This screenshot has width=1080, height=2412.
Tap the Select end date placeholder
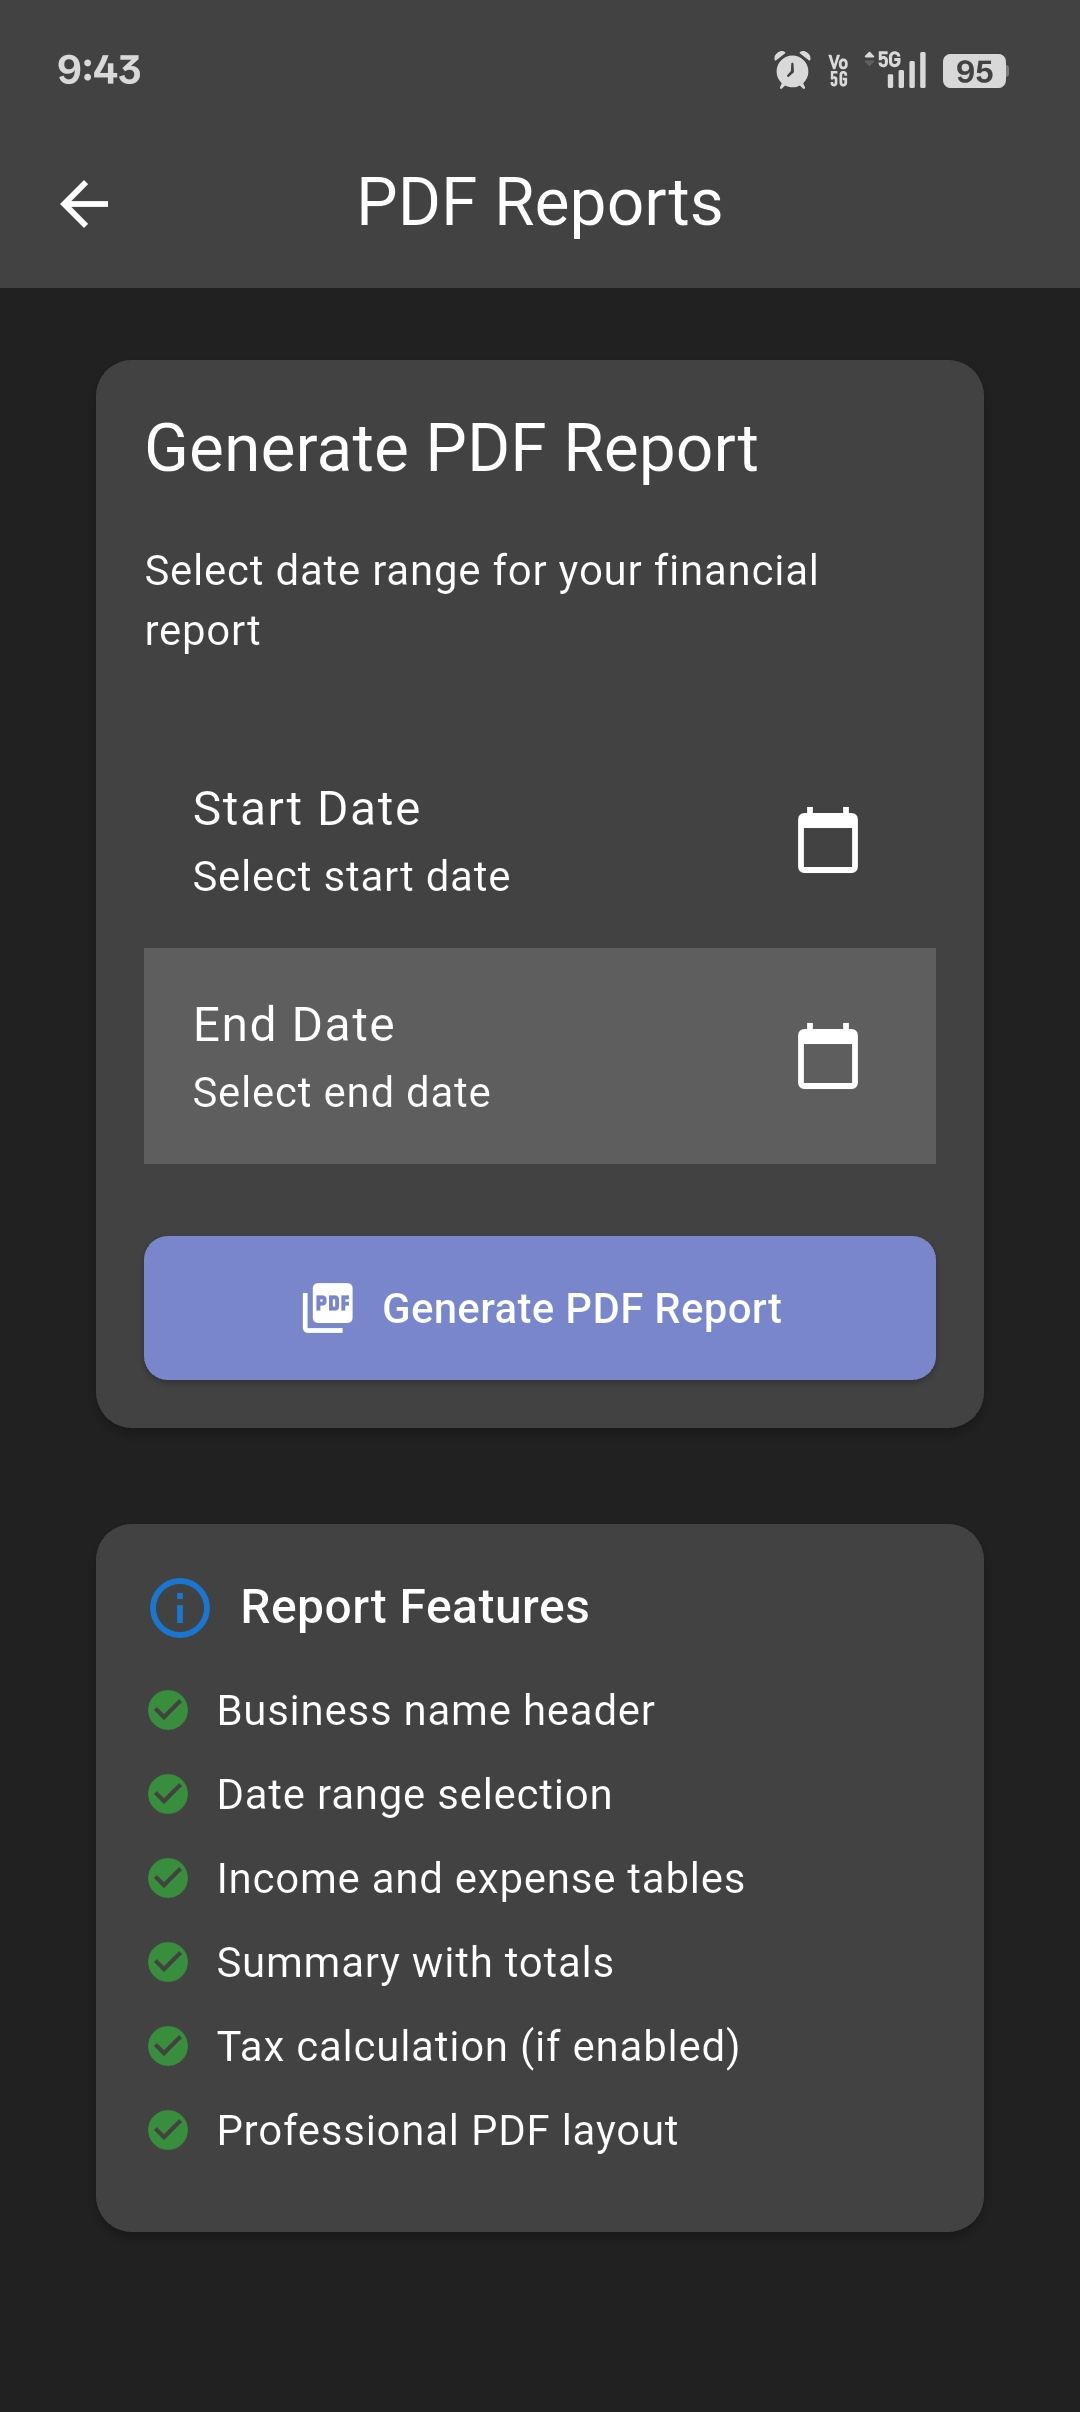click(342, 1092)
